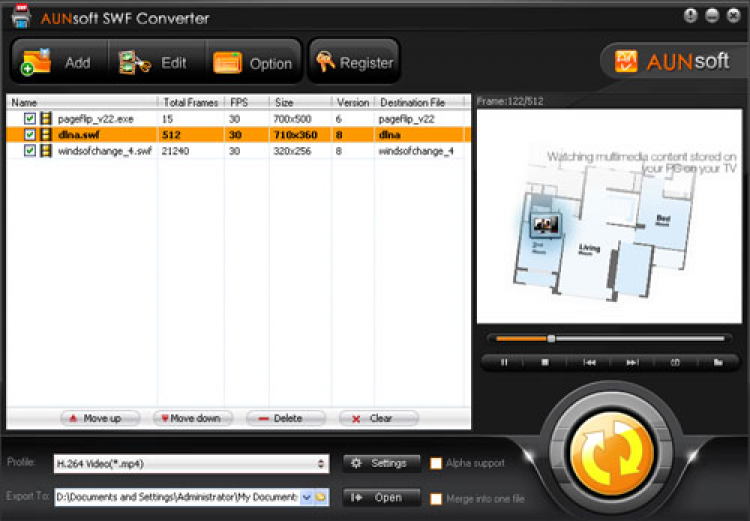Open the snapshot folder icon in player

coord(718,363)
